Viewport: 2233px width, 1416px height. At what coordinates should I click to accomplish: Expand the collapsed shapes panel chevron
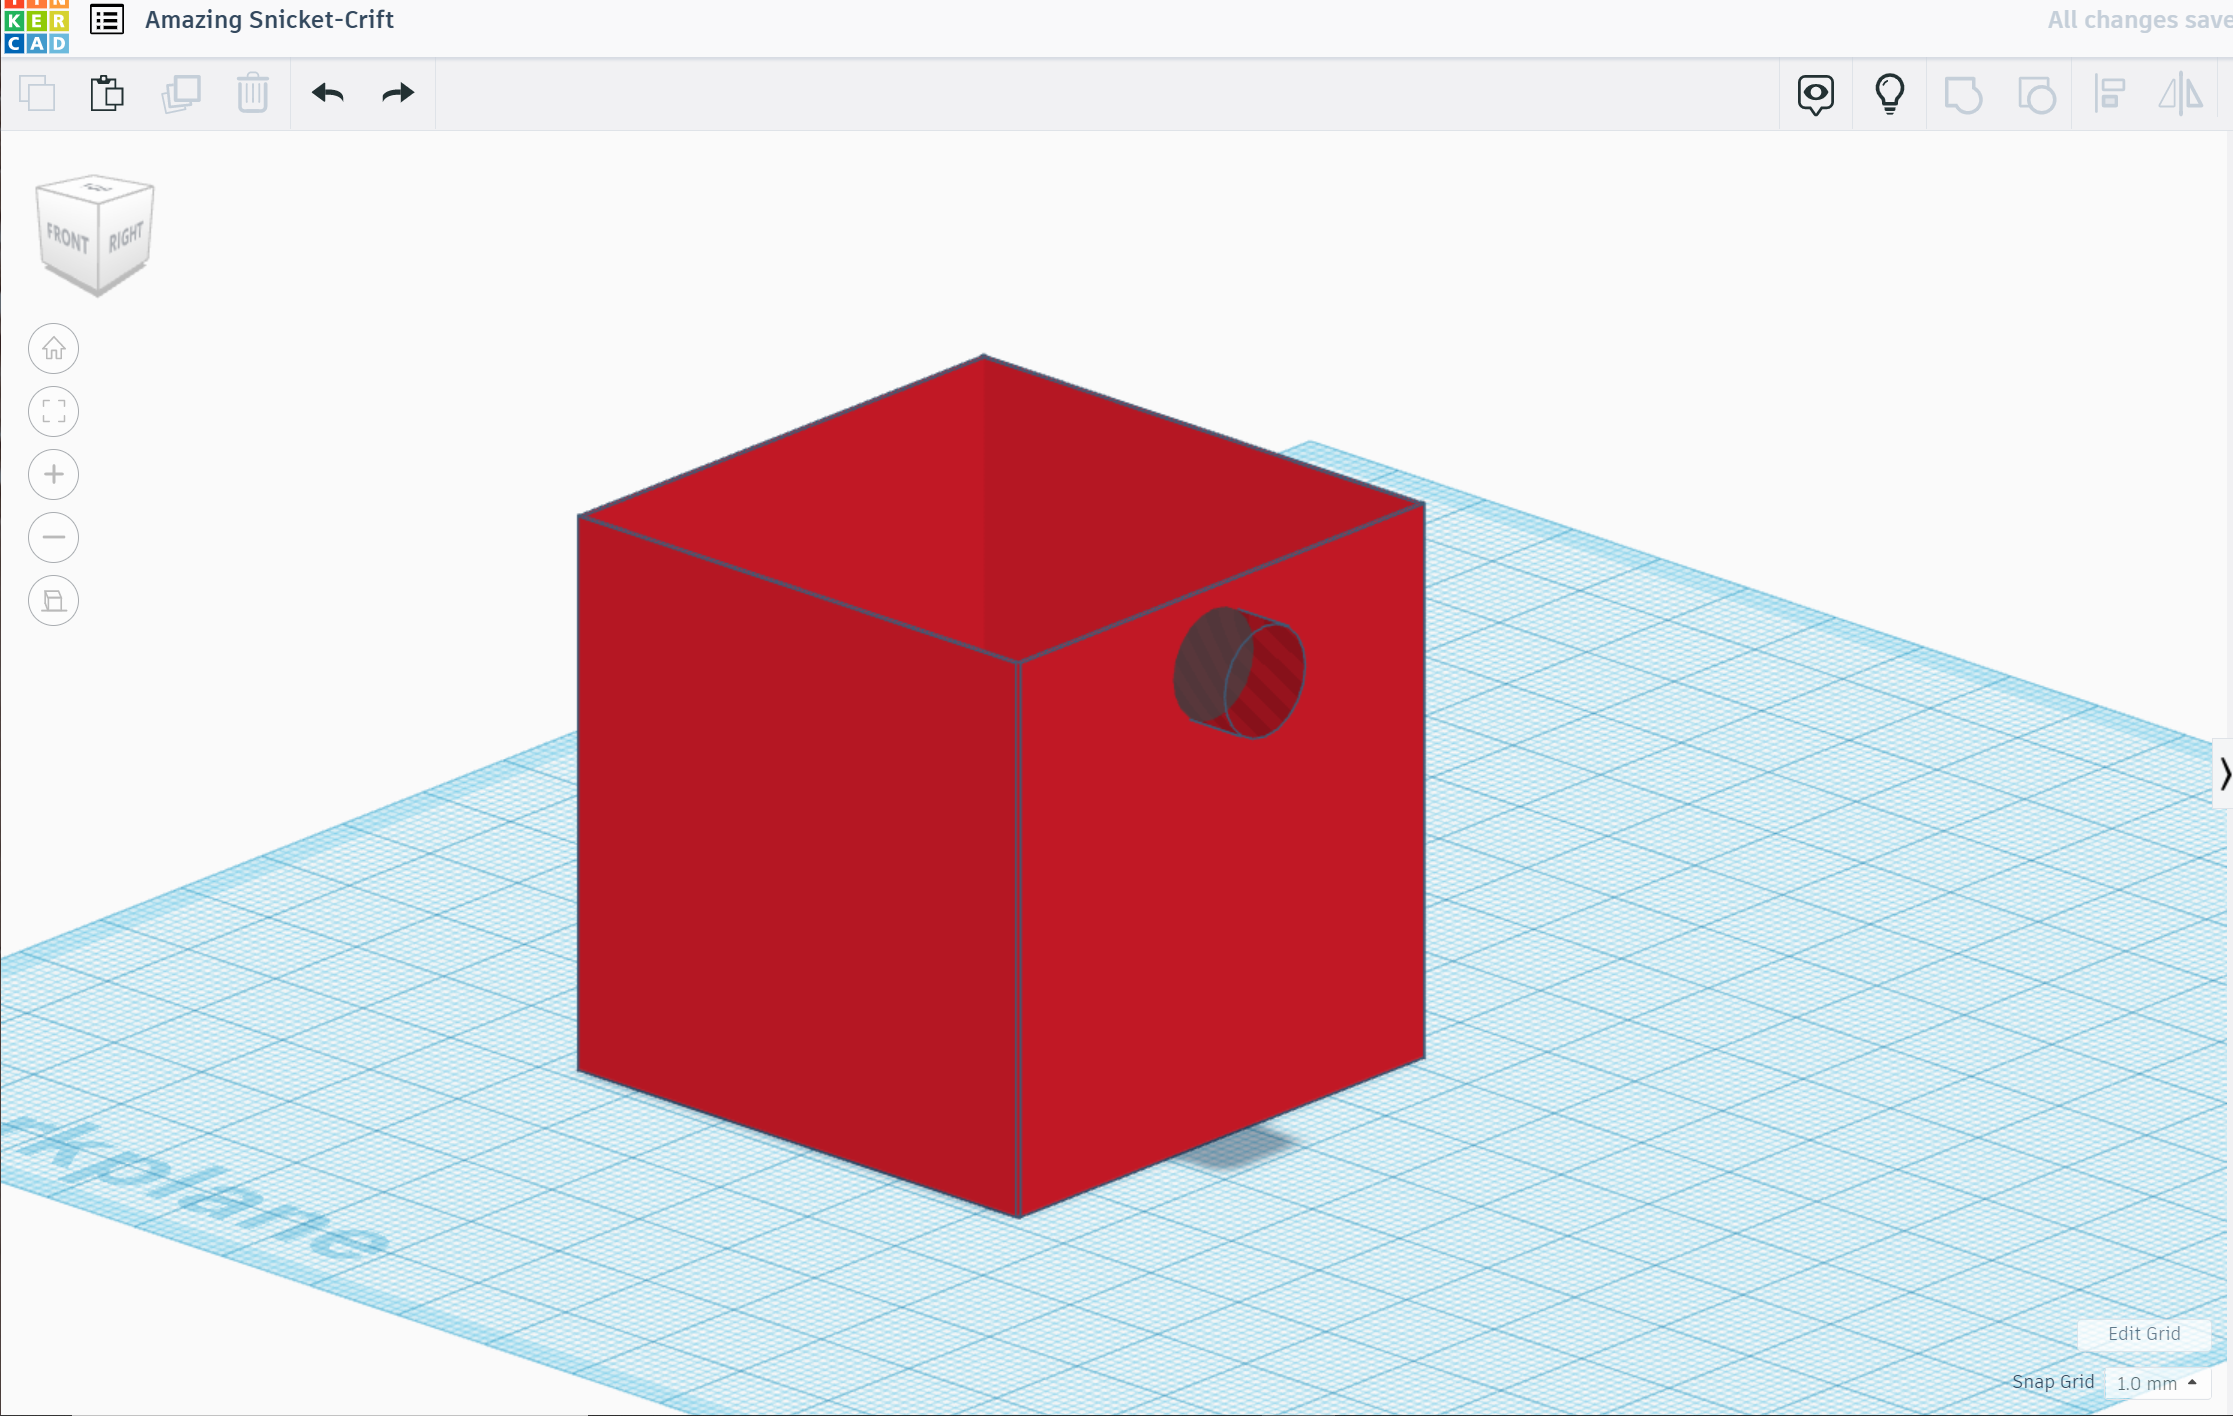pos(2226,773)
